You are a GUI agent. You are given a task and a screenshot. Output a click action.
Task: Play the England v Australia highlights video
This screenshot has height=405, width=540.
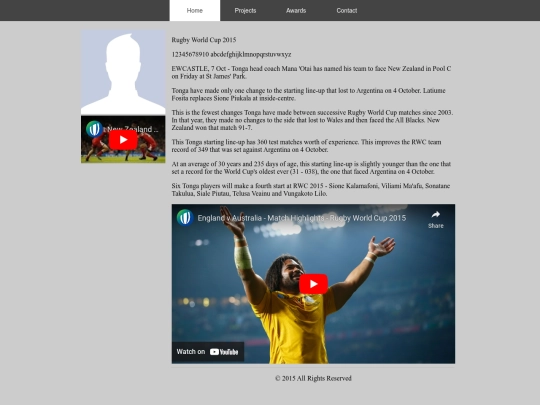(x=313, y=284)
